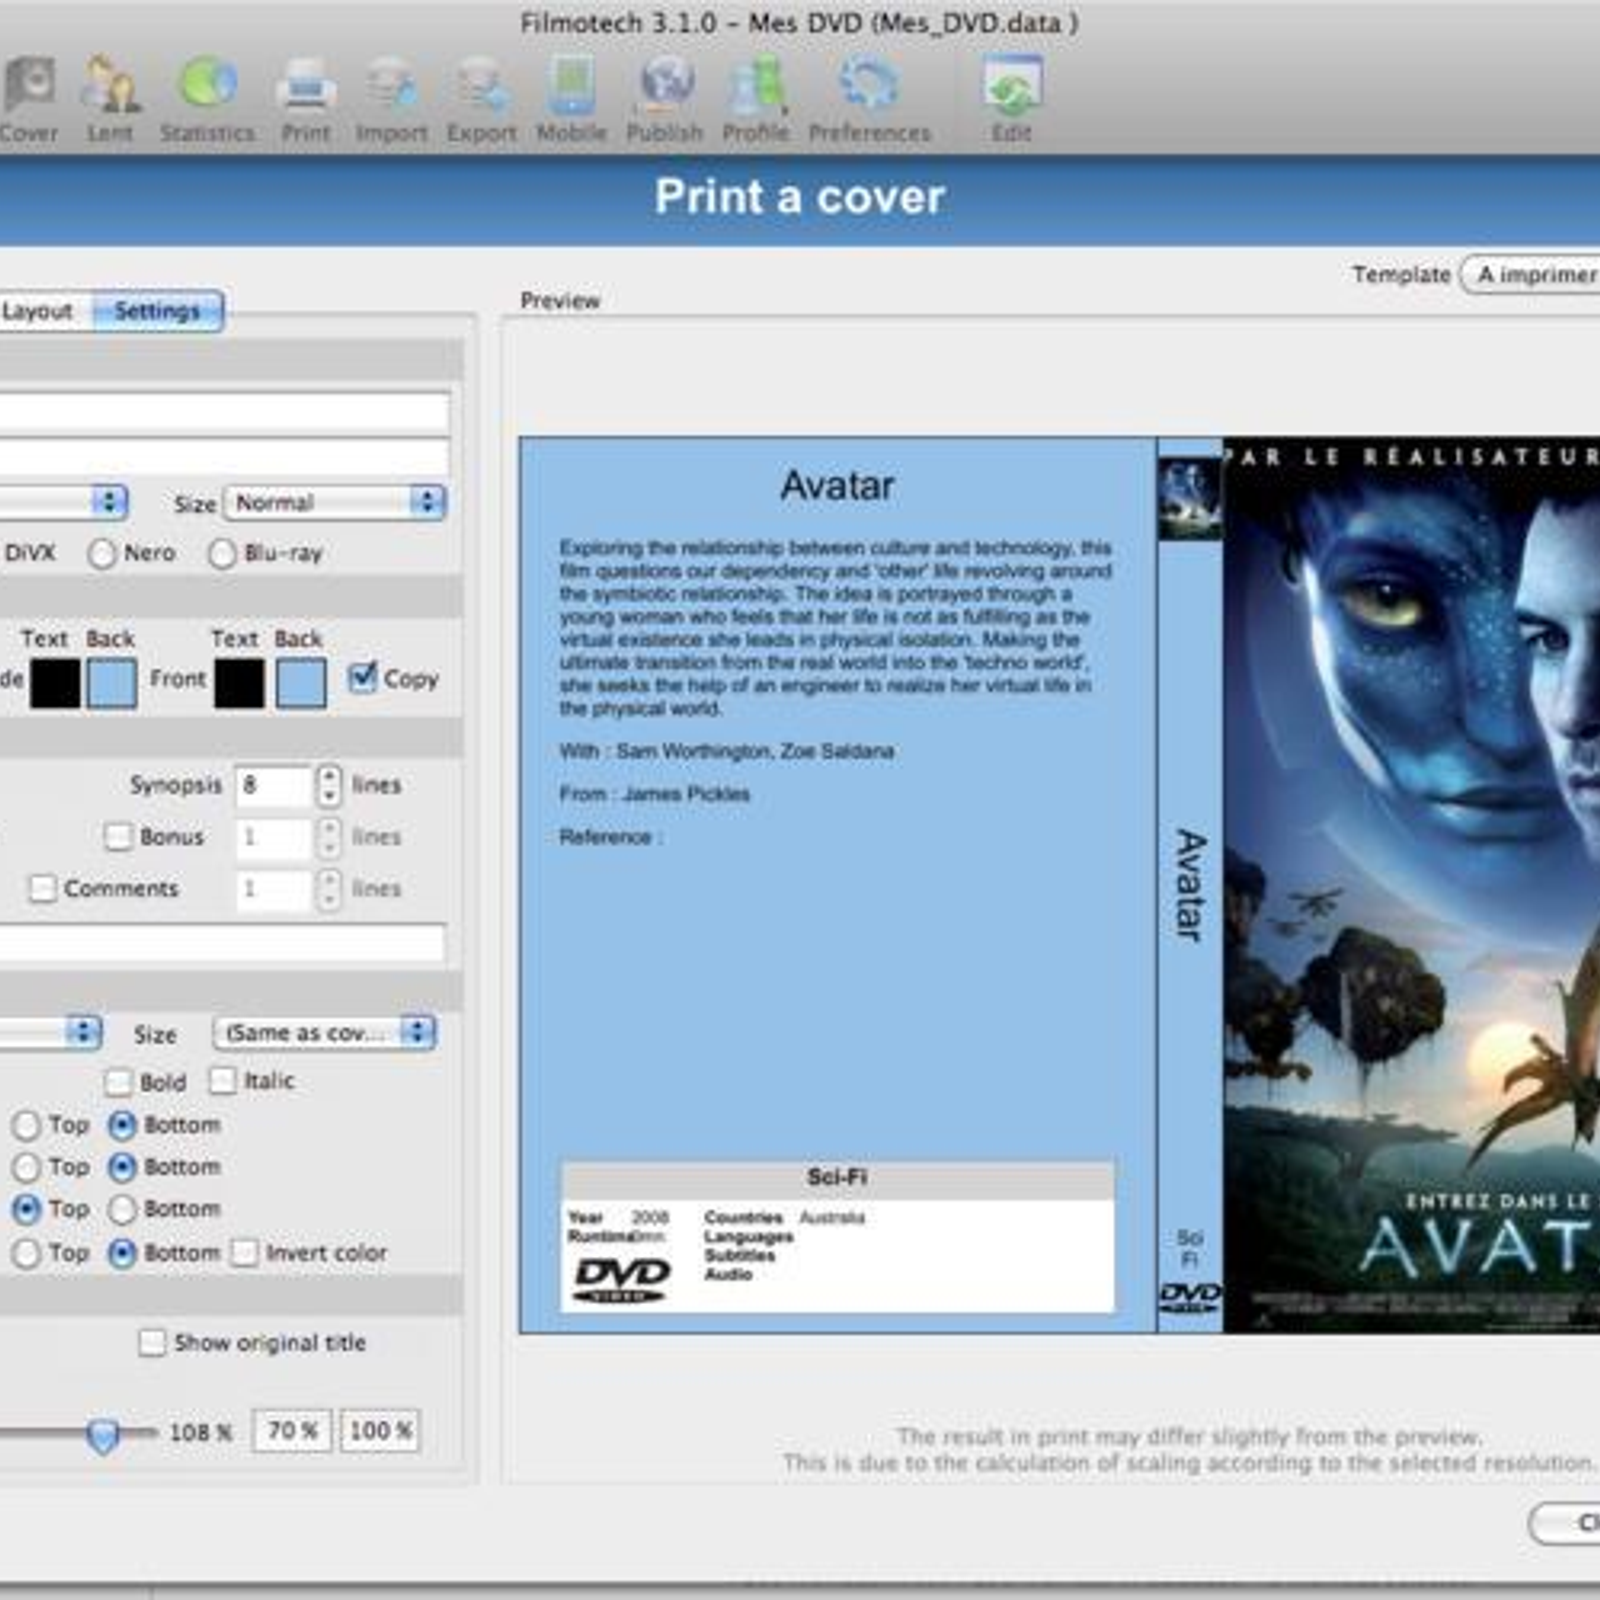Click the zoom slider handle at 108%
This screenshot has width=1600, height=1600.
click(x=102, y=1435)
